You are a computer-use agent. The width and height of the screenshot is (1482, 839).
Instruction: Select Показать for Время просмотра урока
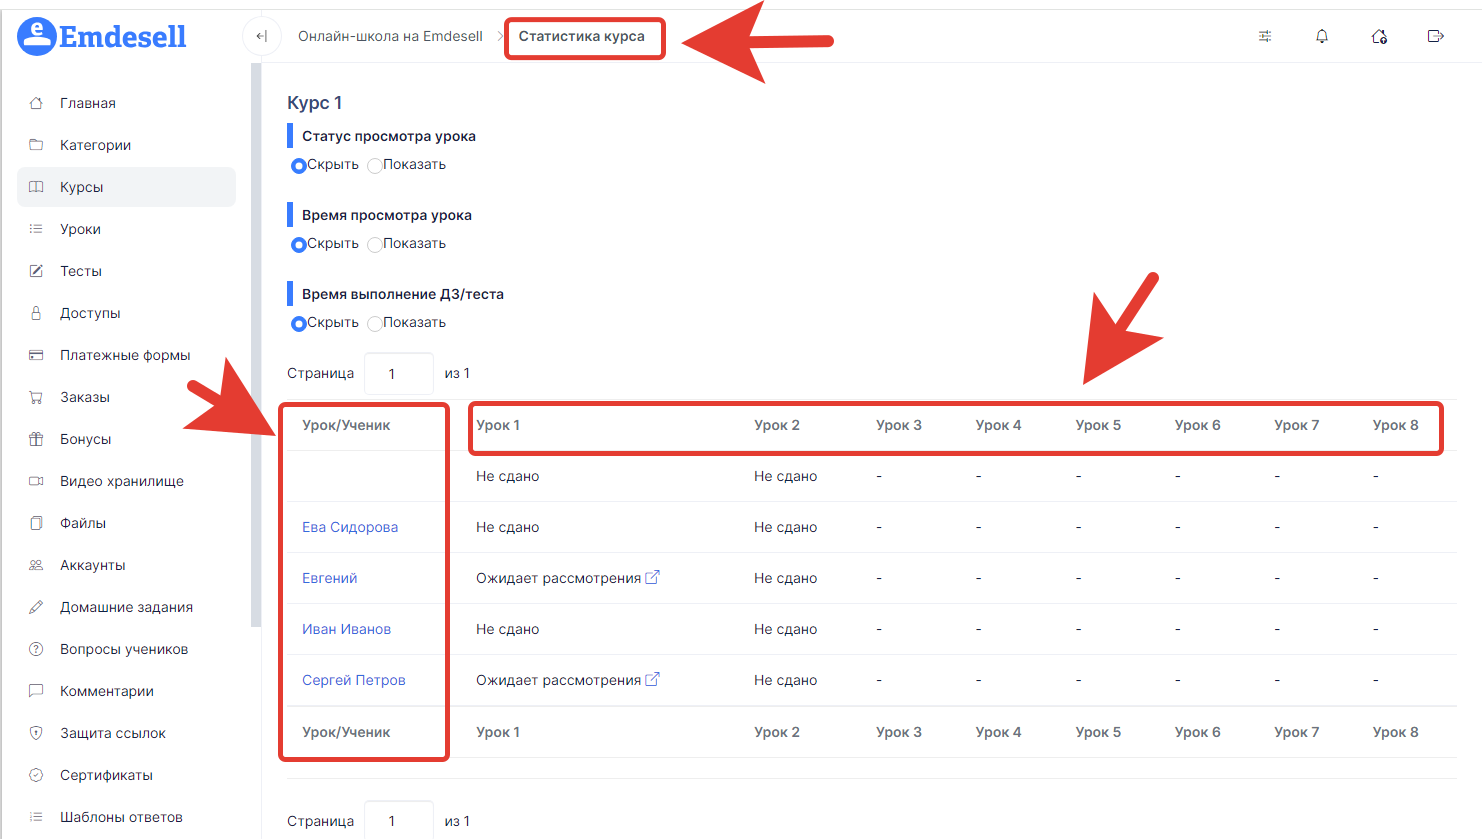[x=375, y=245]
